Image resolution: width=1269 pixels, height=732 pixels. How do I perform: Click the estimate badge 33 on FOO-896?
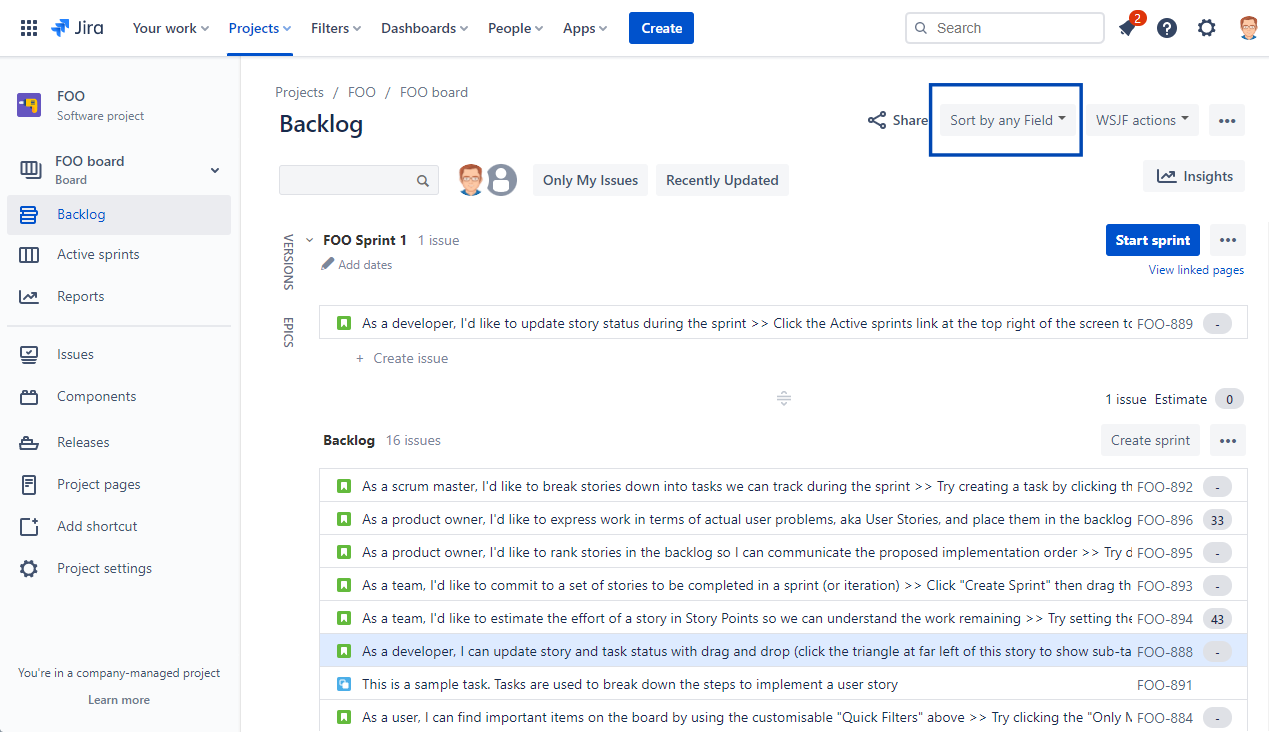tap(1217, 520)
